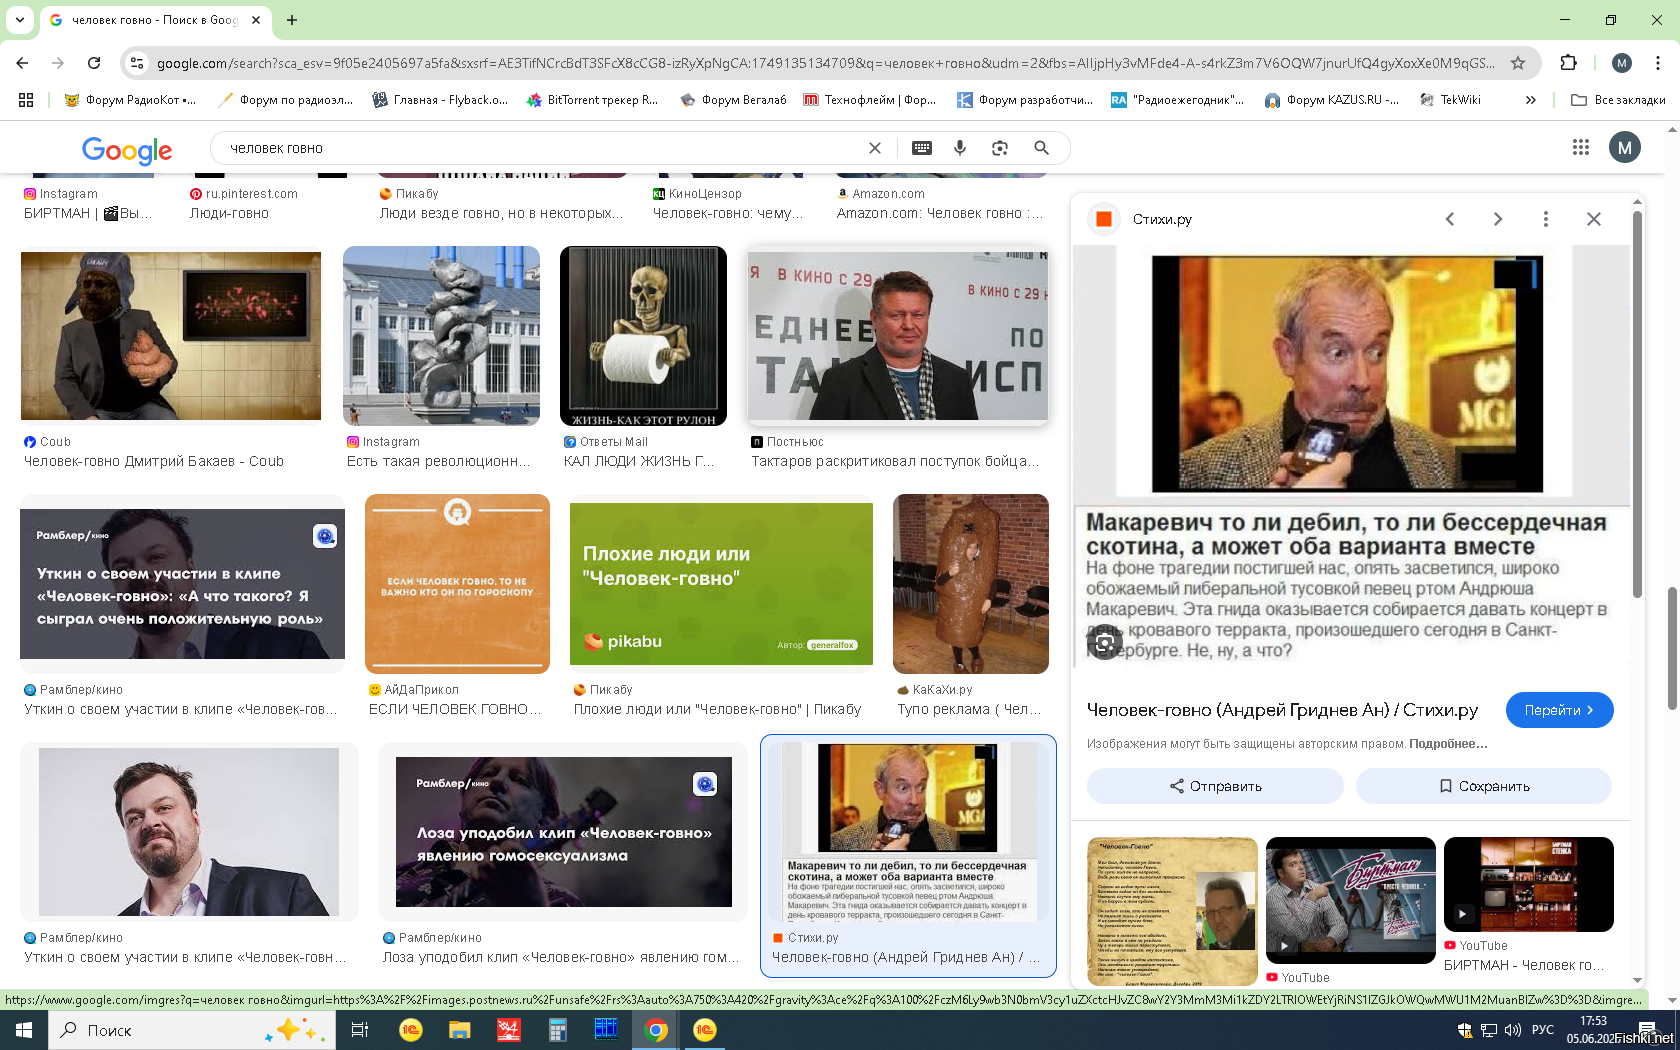Open the TekWiki bookmark

pos(1450,100)
